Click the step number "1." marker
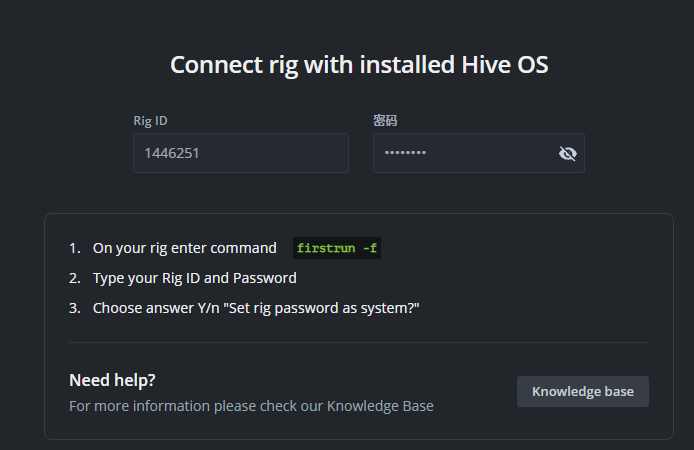 (74, 248)
